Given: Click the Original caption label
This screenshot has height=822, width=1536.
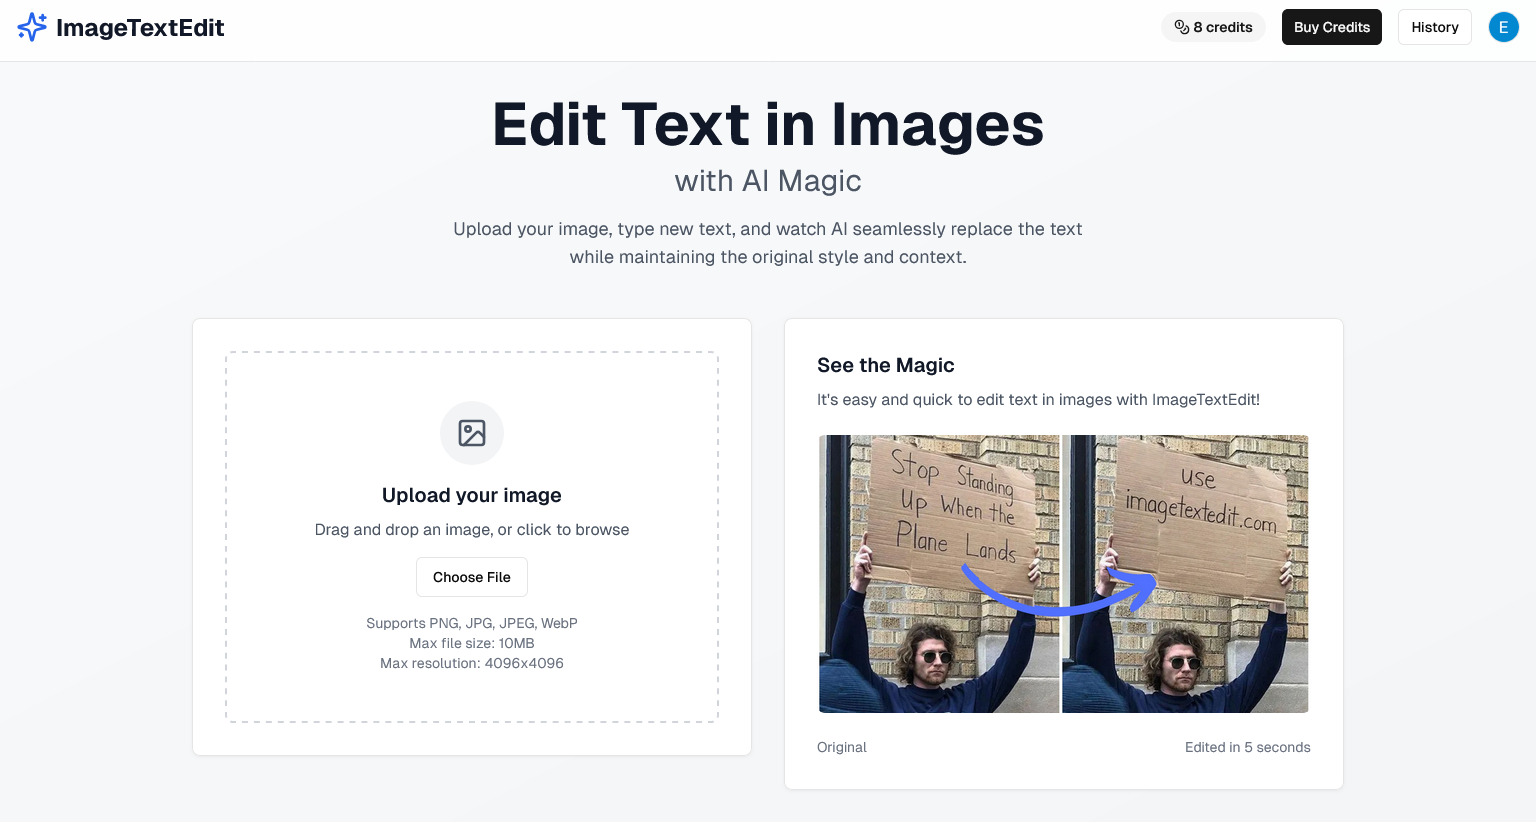Looking at the screenshot, I should click(x=841, y=747).
